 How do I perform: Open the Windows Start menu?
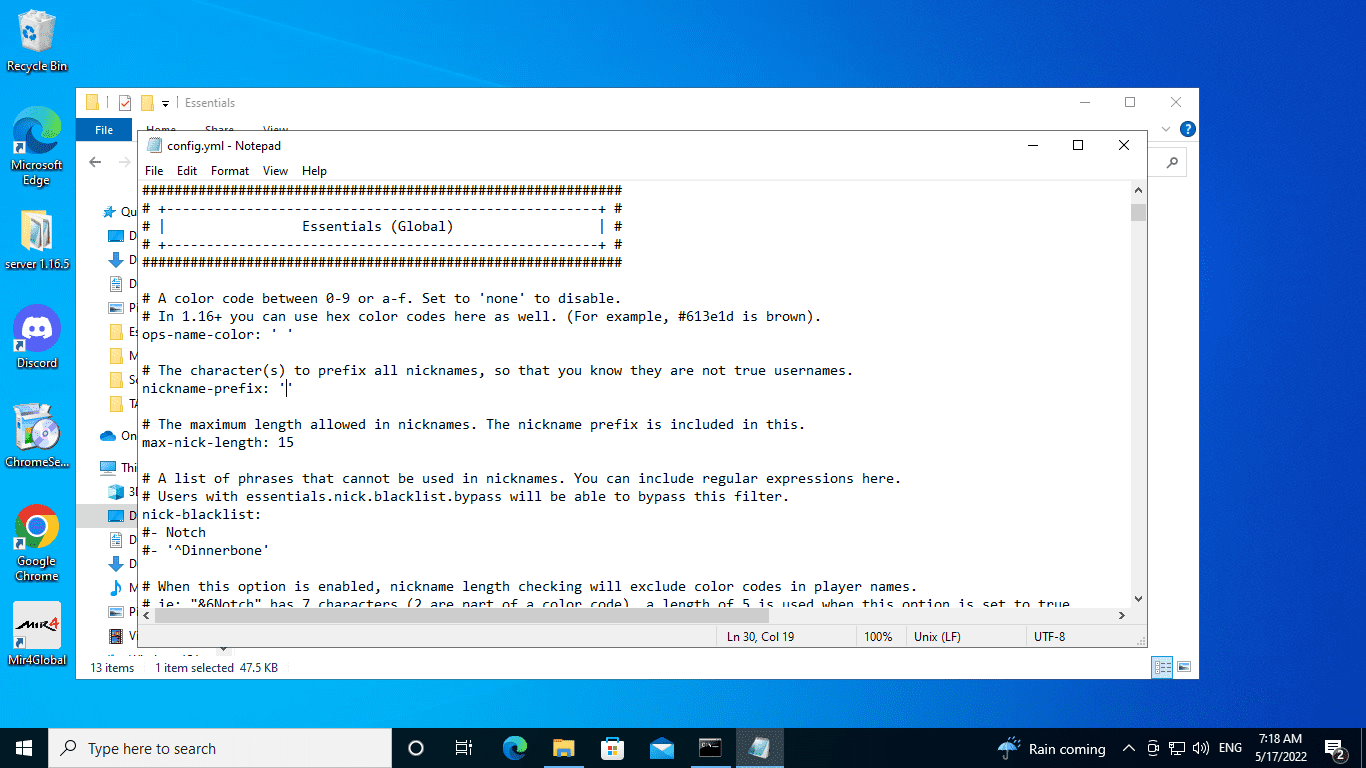pos(24,748)
